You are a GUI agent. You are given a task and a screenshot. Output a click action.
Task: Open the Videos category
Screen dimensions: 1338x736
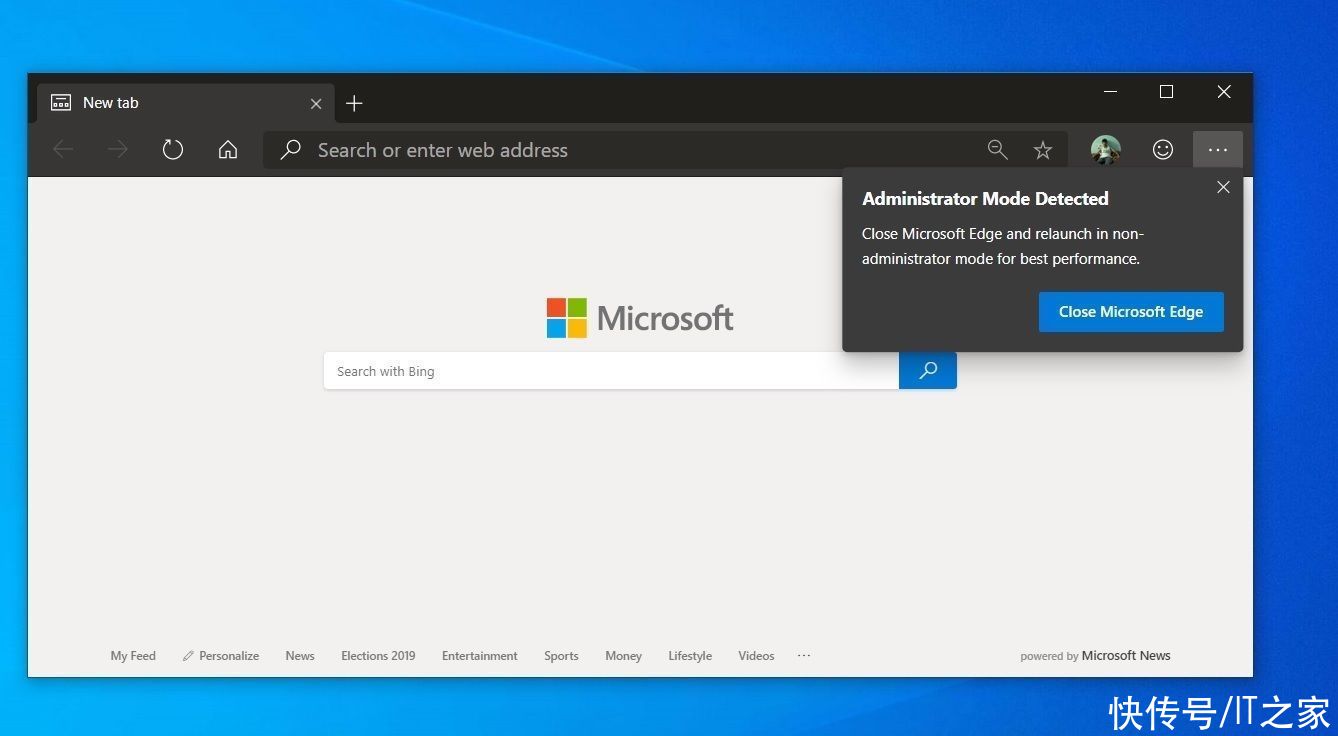click(756, 656)
